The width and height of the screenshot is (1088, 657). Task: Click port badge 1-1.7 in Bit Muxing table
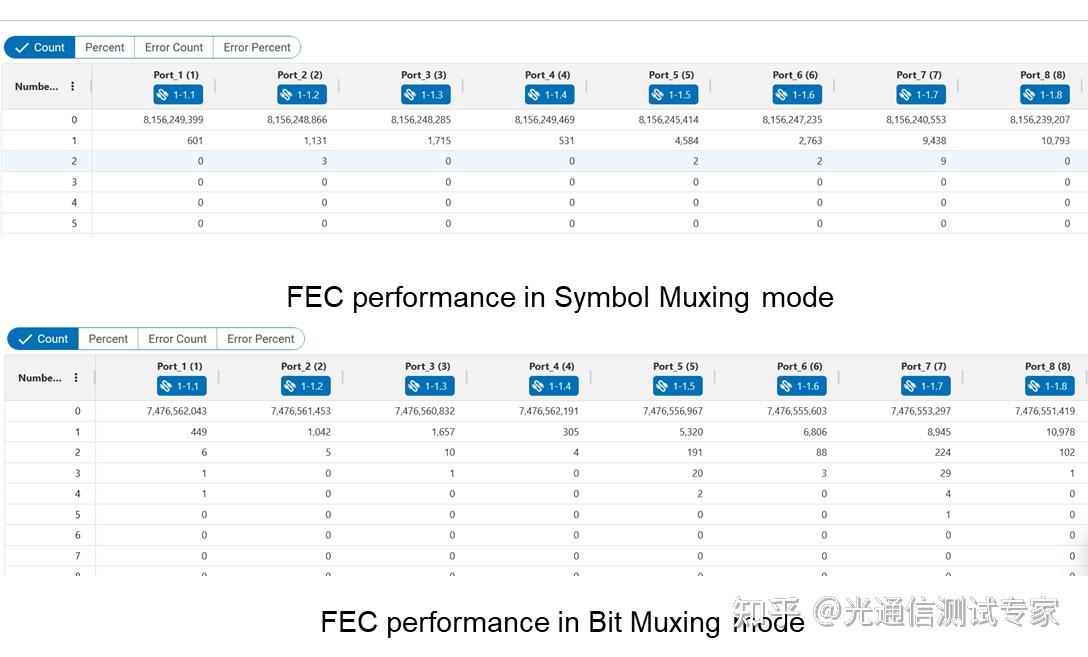(925, 386)
